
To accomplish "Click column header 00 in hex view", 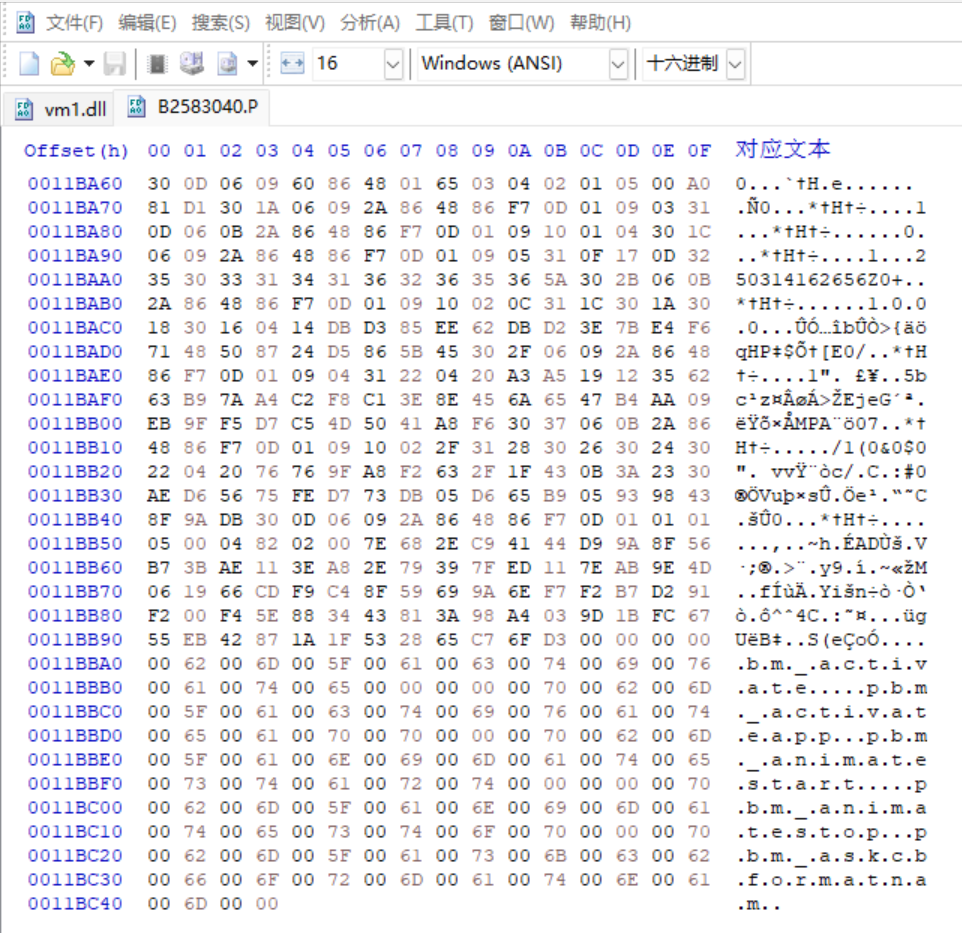I will pyautogui.click(x=159, y=151).
